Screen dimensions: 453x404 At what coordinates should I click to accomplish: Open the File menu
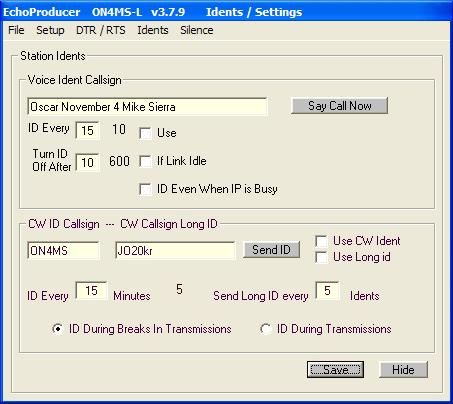pyautogui.click(x=16, y=30)
